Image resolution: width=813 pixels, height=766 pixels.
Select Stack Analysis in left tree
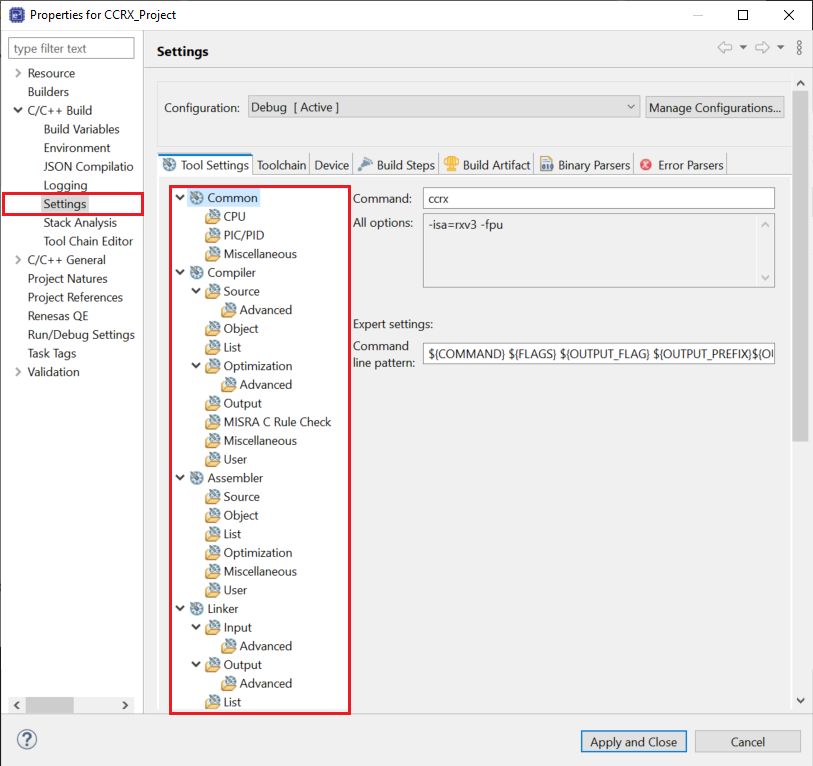tap(80, 222)
